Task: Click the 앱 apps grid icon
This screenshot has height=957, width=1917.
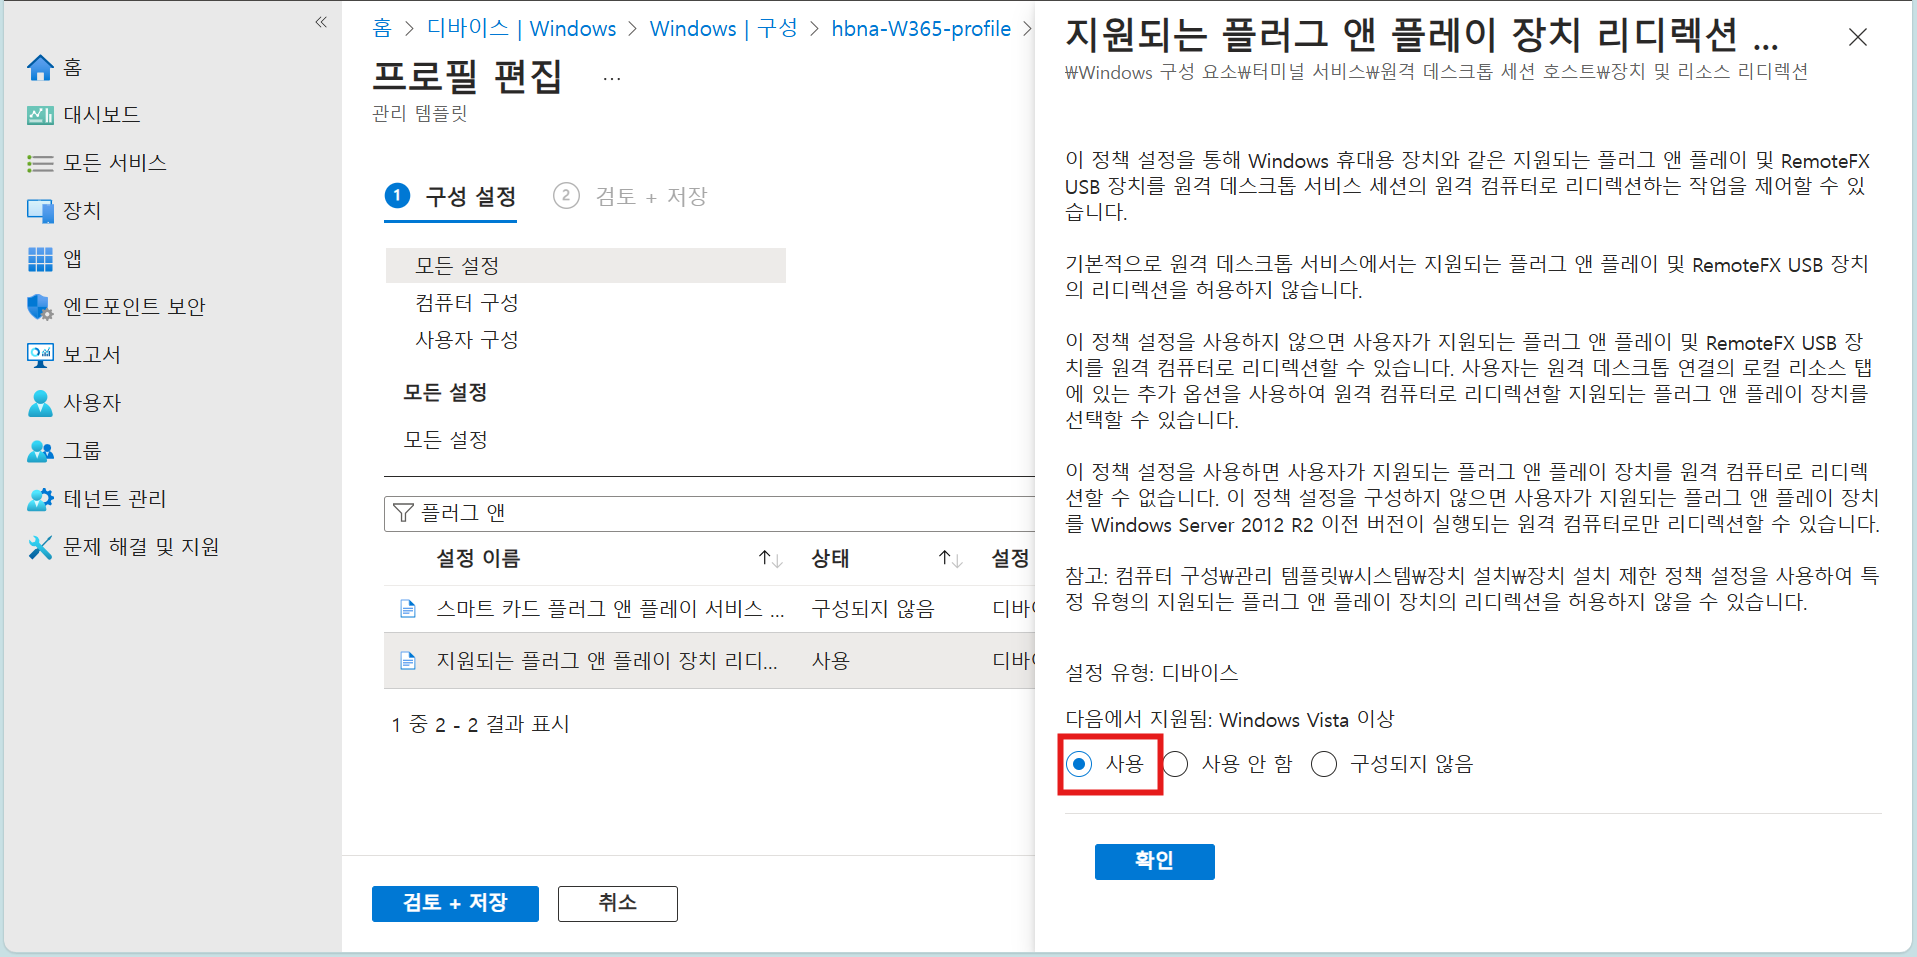Action: (x=40, y=259)
